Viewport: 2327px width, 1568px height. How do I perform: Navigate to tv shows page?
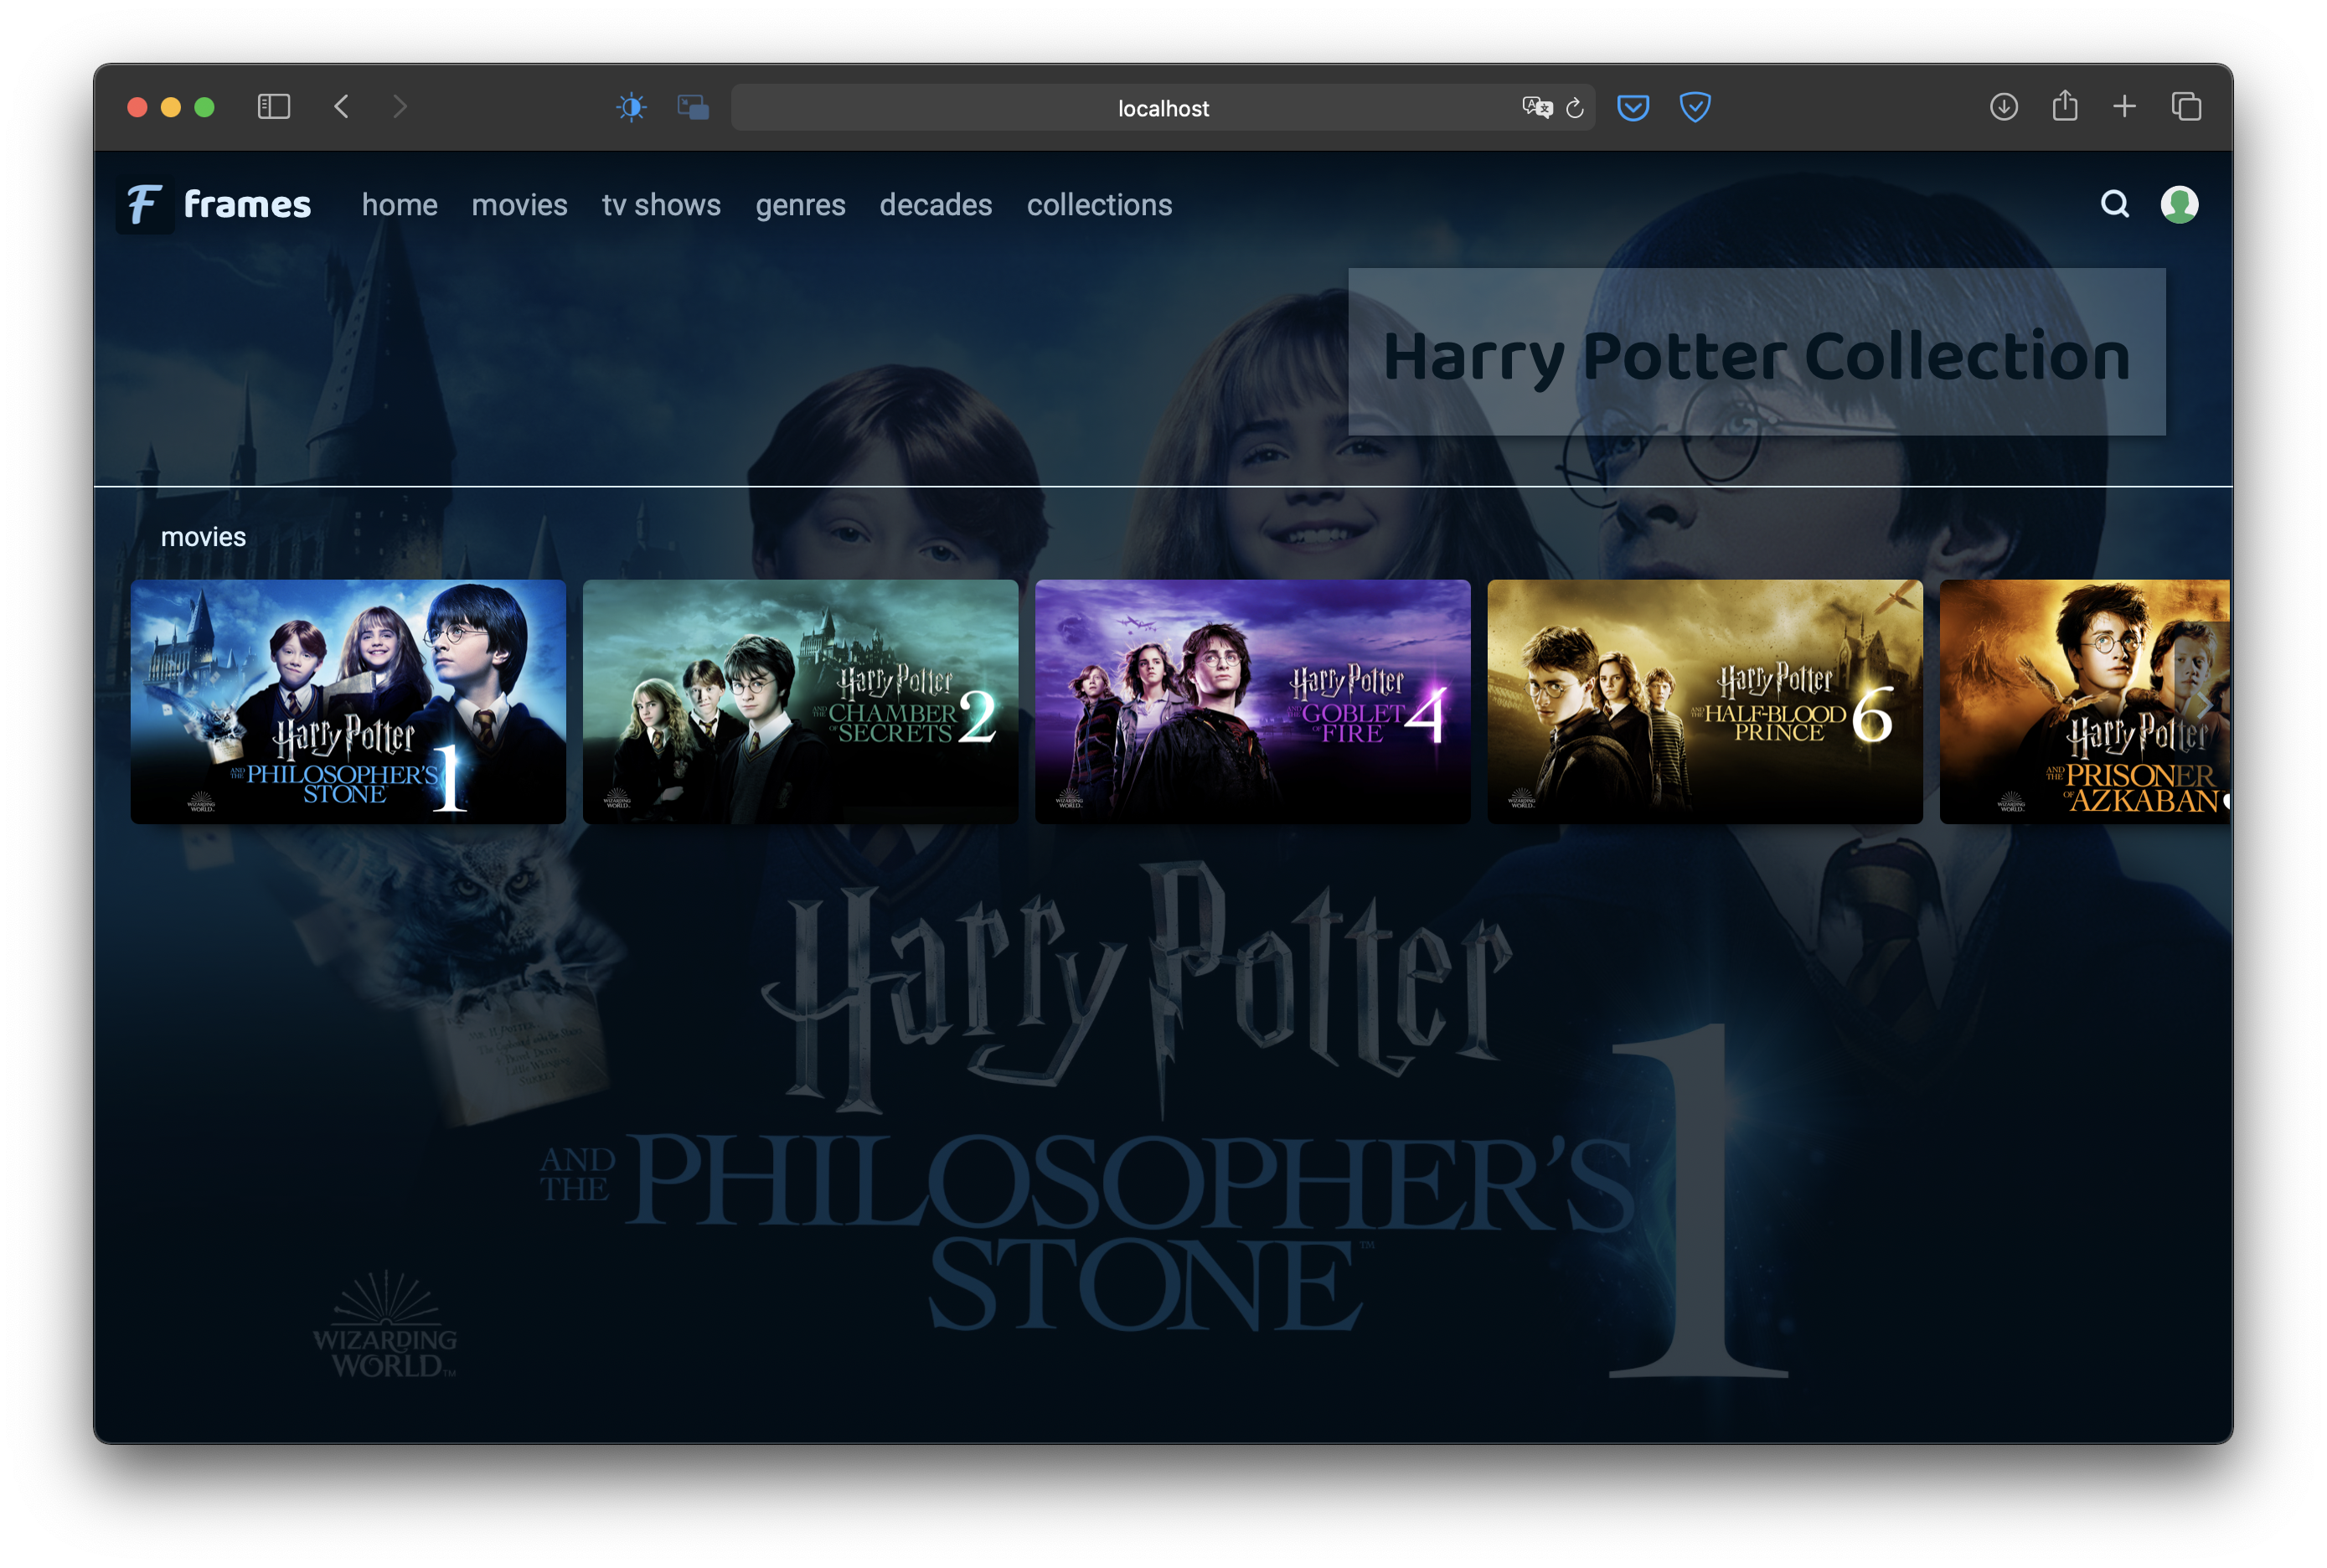point(661,205)
